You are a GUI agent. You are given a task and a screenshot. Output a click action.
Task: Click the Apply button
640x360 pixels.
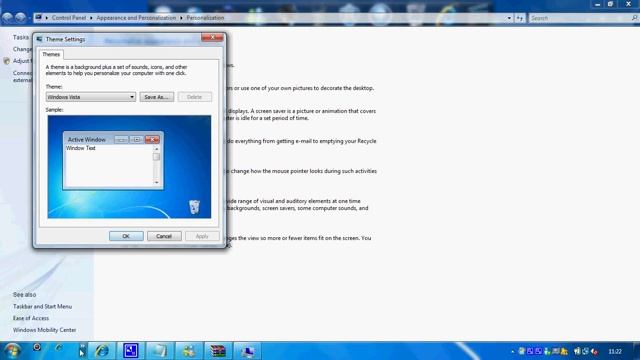tap(202, 236)
